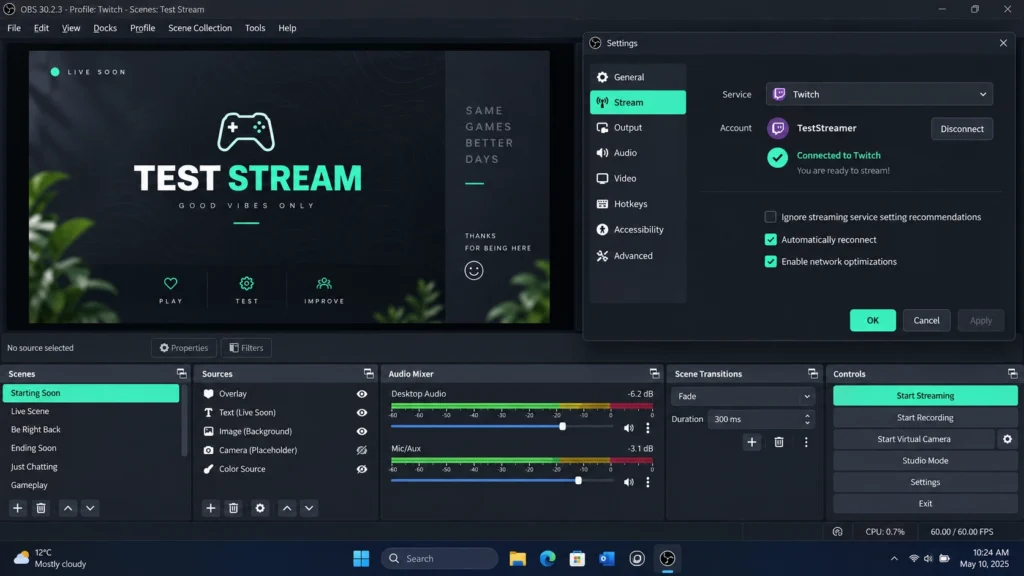Screen dimensions: 1024x576
Task: Open the Service dropdown showing Twitch
Action: click(x=879, y=94)
